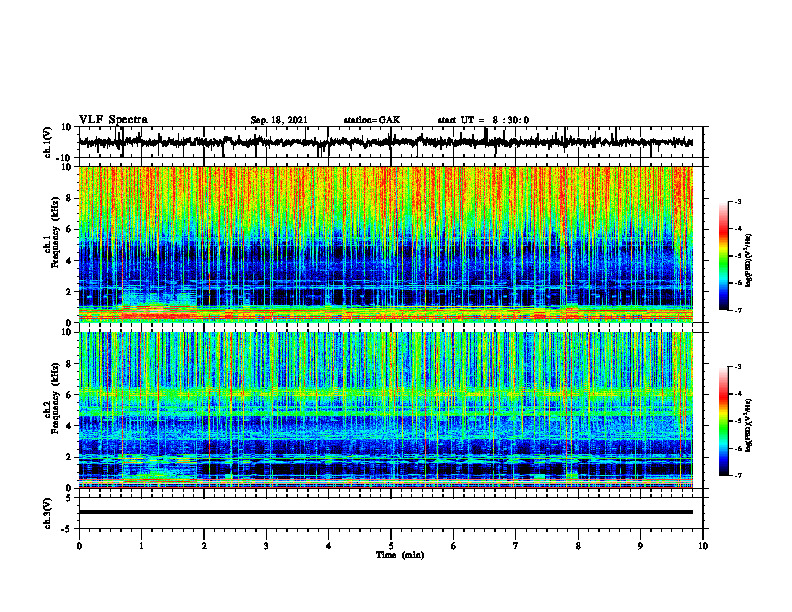792x612 pixels.
Task: Click time axis tick label 1
Action: [x=141, y=546]
